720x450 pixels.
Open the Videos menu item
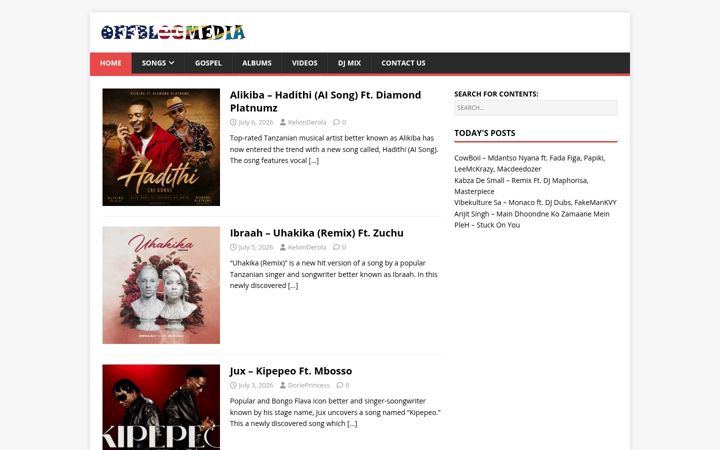click(304, 63)
